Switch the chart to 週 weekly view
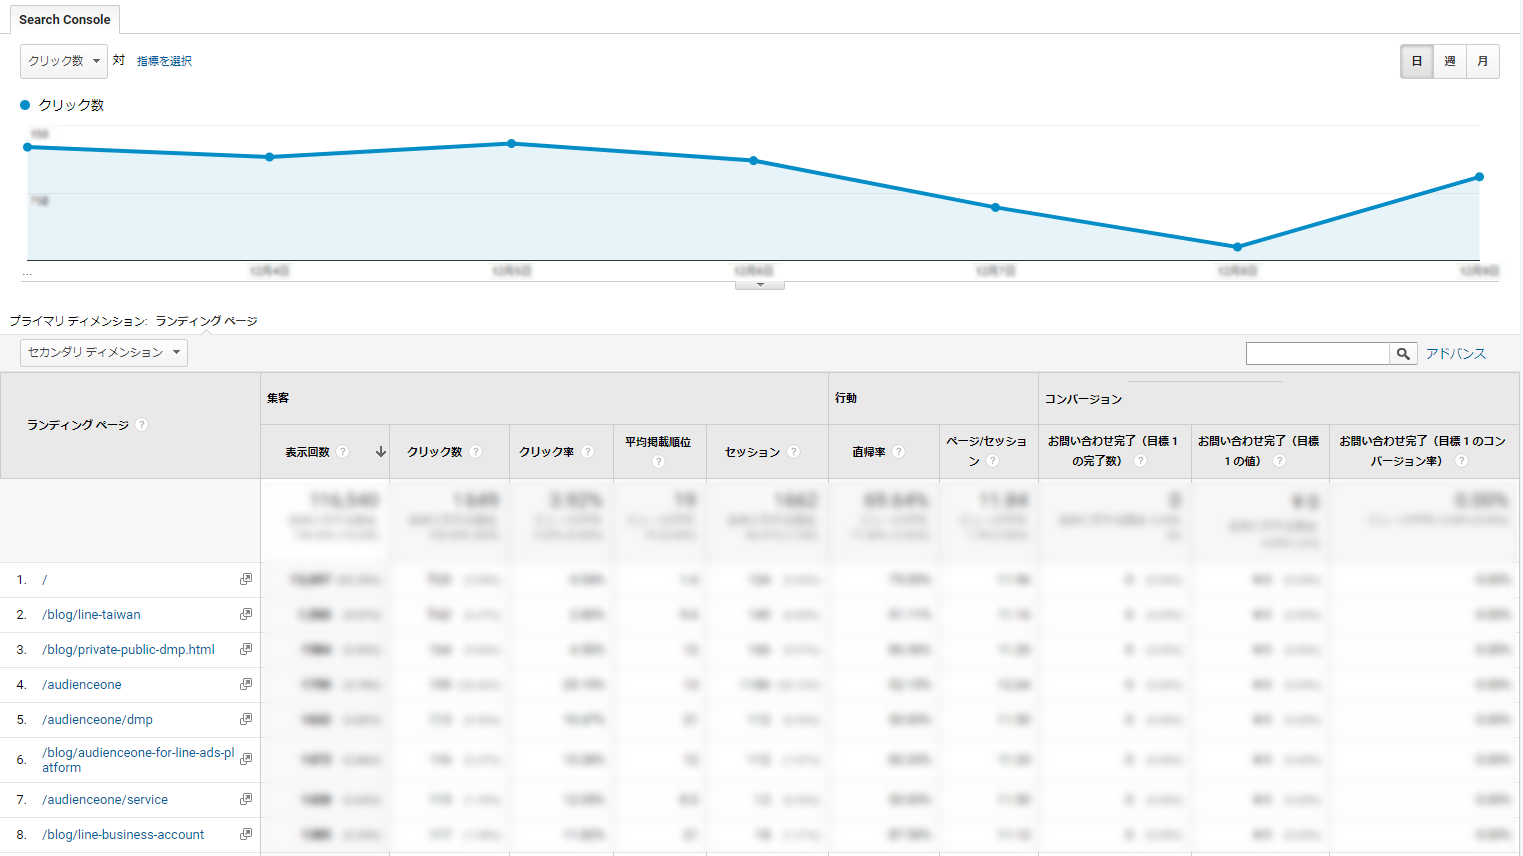Screen dimensions: 1523x856 point(1449,61)
